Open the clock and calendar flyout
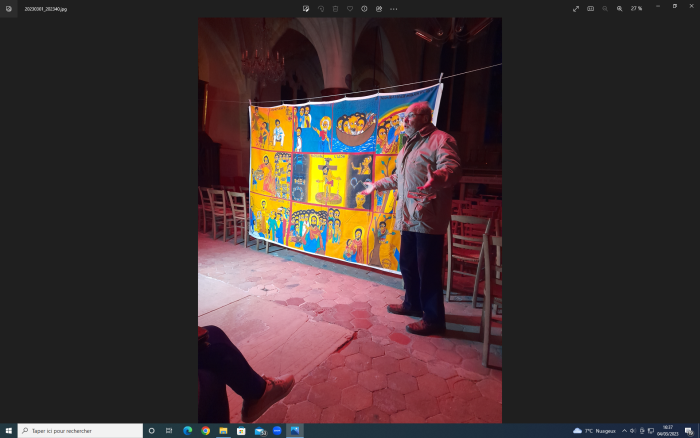Image resolution: width=700 pixels, height=438 pixels. [x=668, y=430]
